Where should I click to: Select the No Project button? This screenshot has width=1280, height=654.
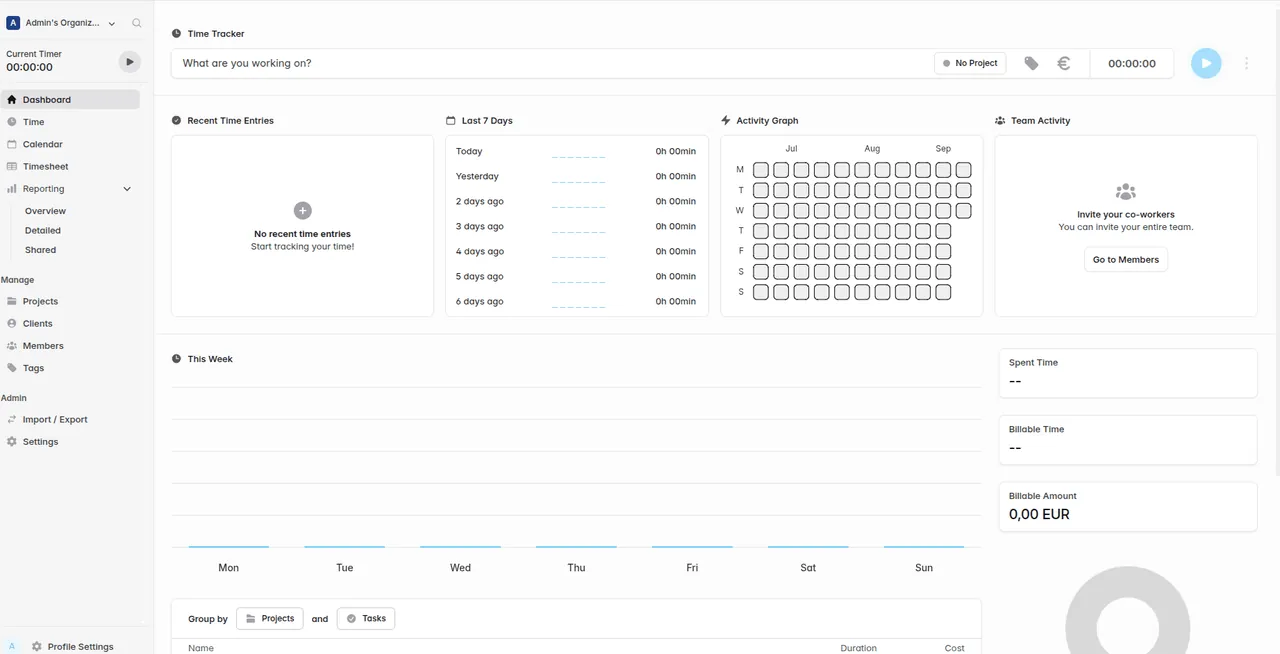[970, 63]
